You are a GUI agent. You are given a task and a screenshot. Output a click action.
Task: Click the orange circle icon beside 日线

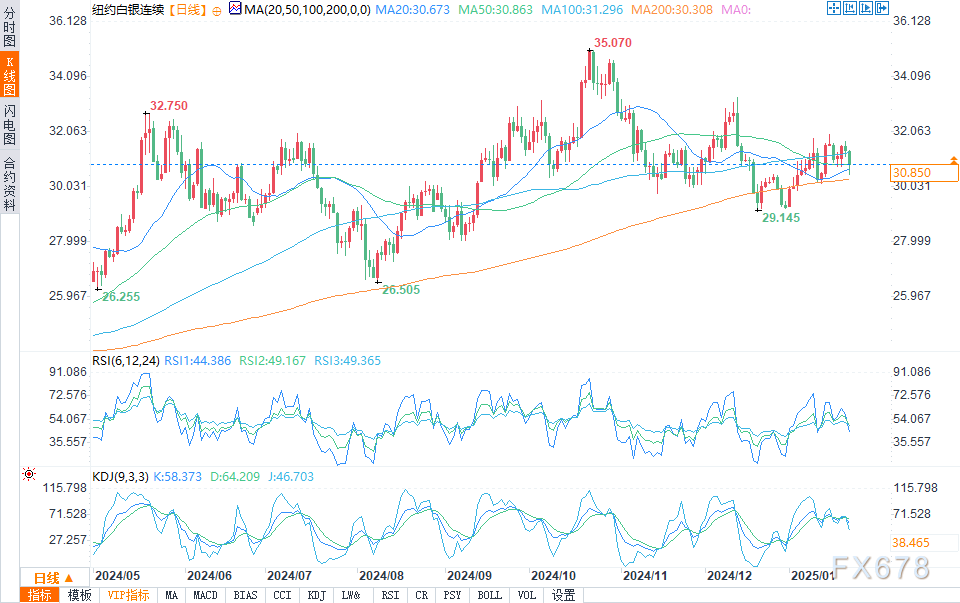pyautogui.click(x=217, y=11)
